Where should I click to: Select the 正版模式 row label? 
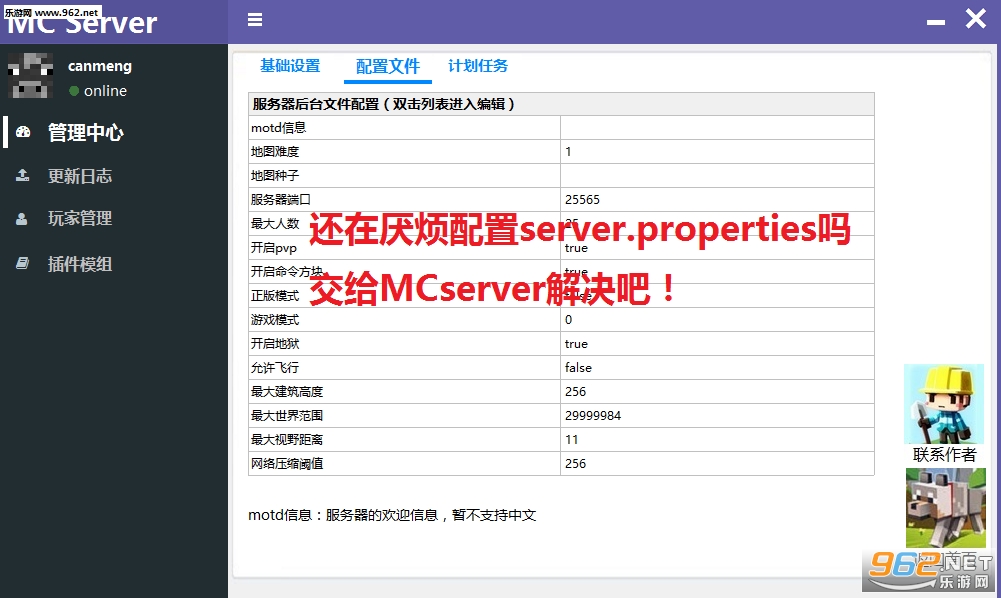(275, 295)
